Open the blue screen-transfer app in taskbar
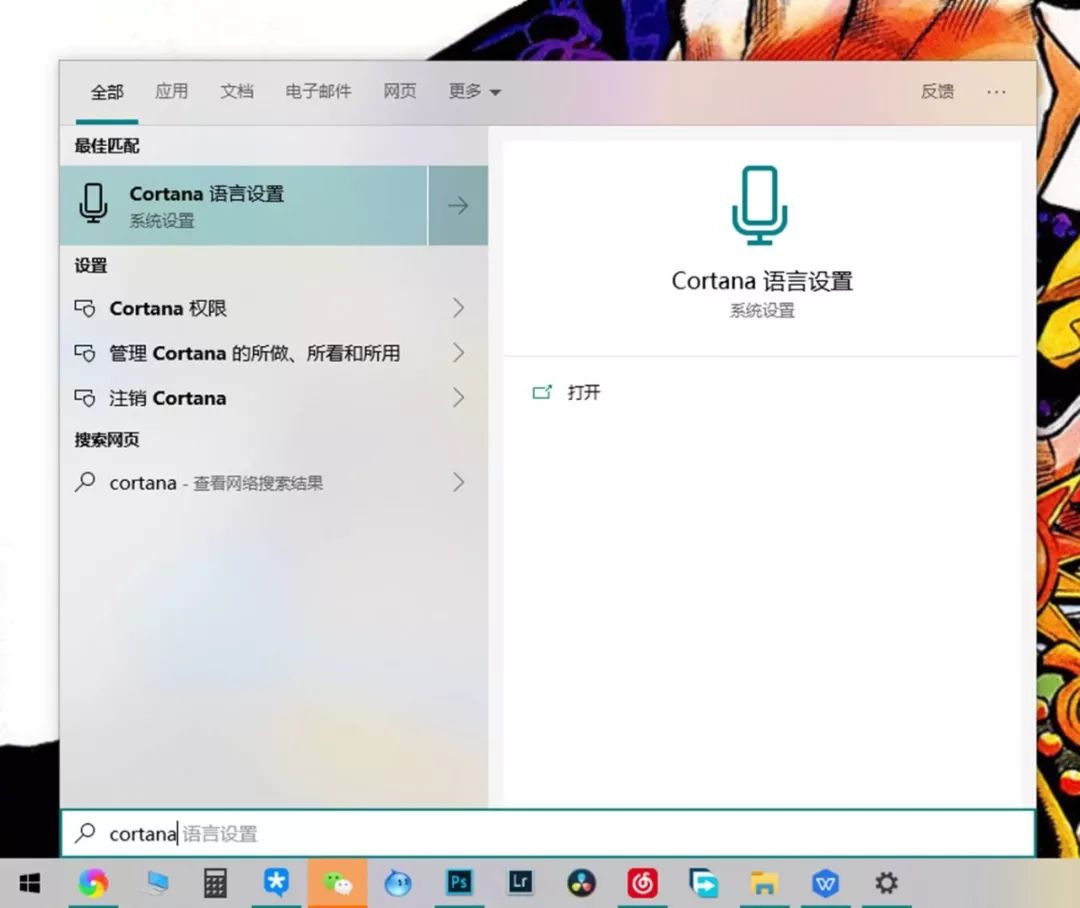The width and height of the screenshot is (1080, 908). (703, 883)
